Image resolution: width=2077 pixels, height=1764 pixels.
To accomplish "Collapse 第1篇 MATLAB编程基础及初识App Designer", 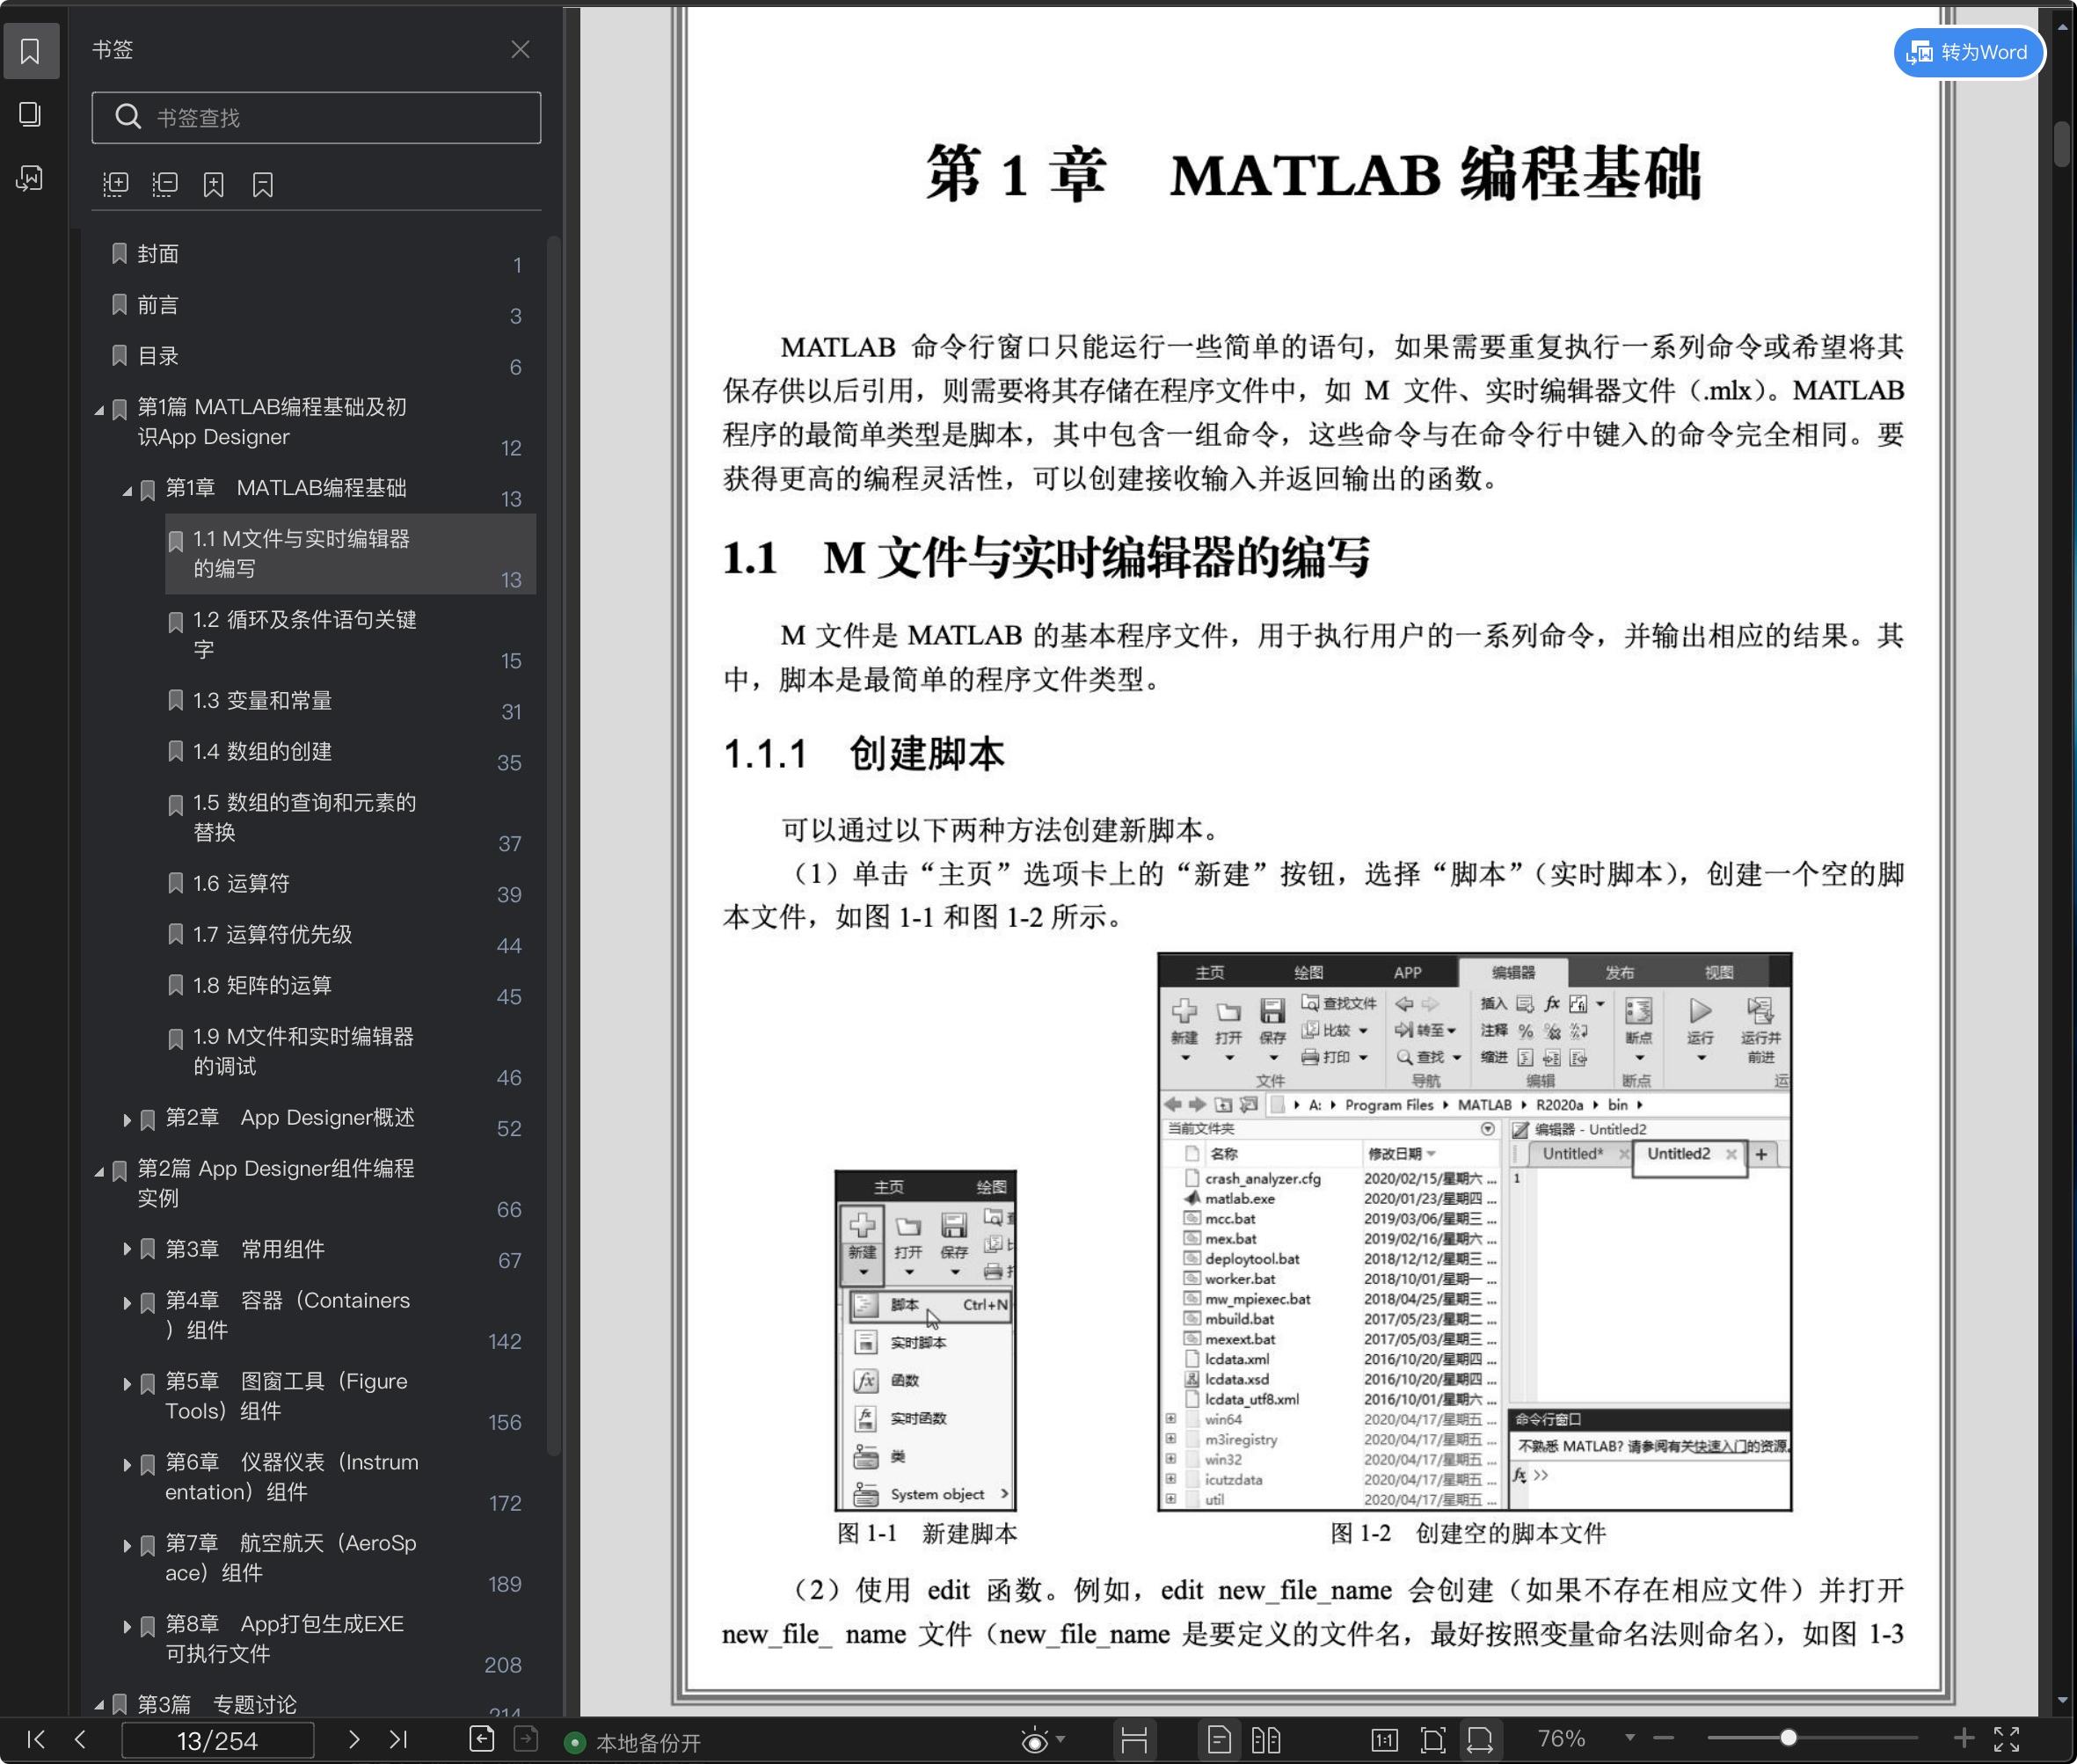I will coord(99,410).
